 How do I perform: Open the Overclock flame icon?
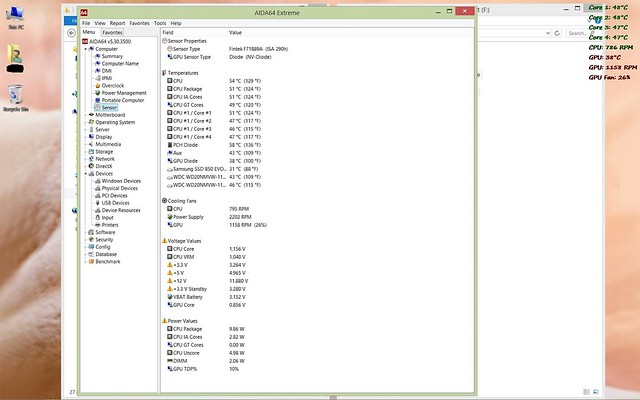(x=98, y=86)
